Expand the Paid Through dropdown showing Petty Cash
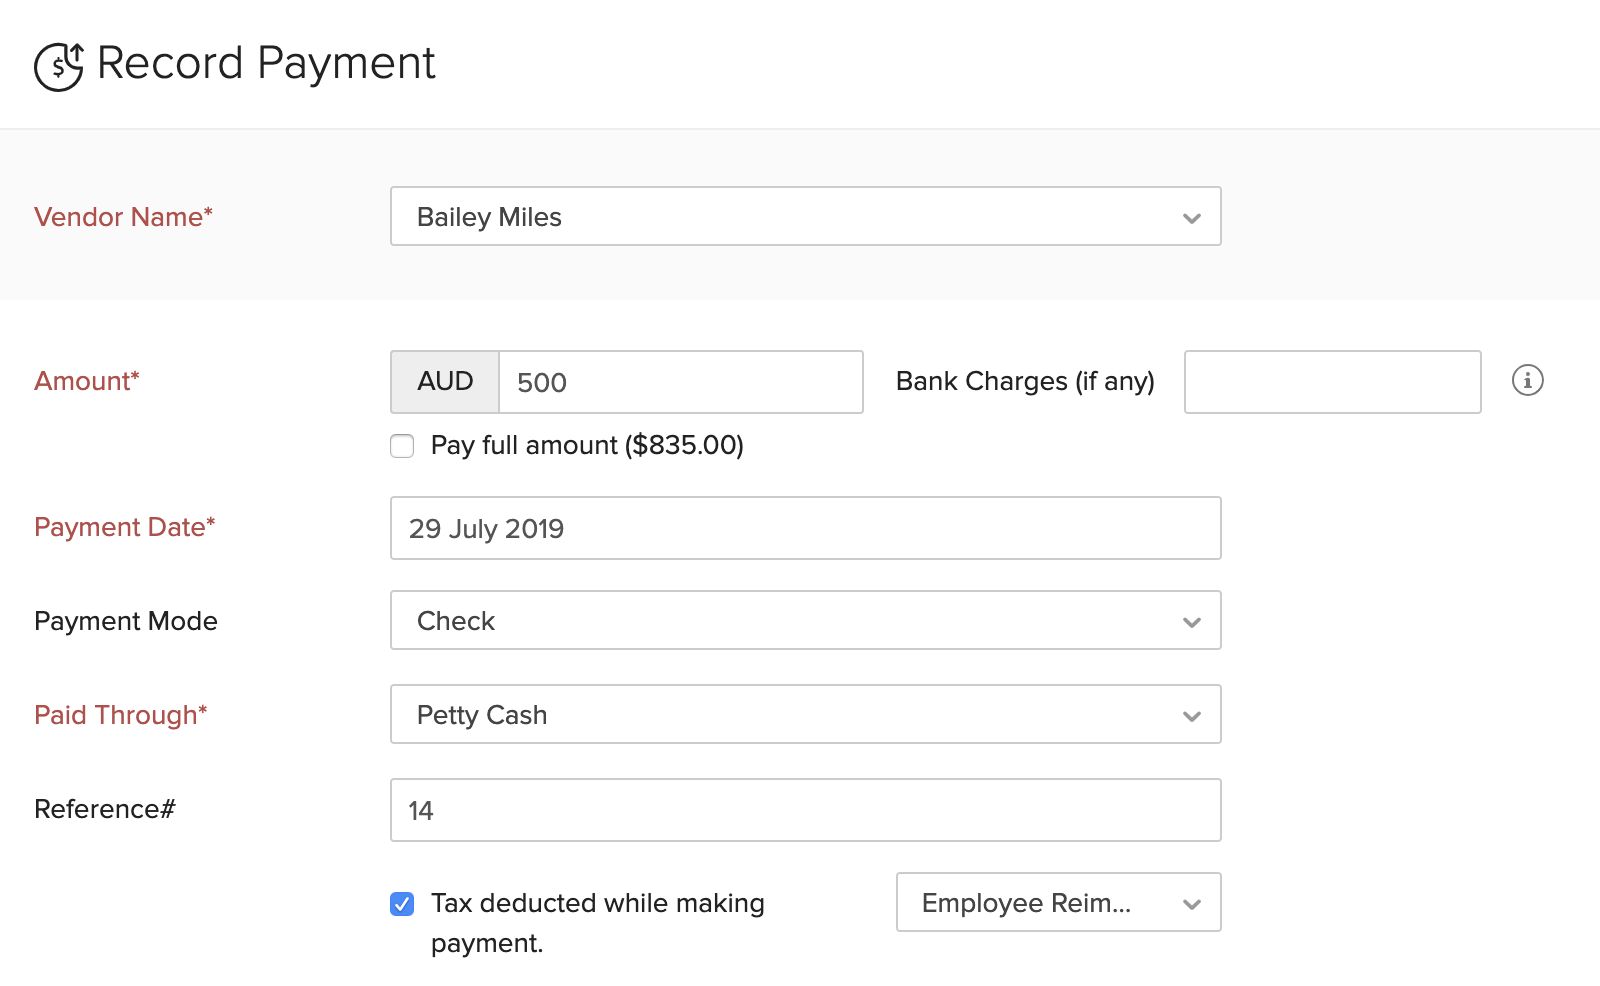Screen dimensions: 1600x986 [790, 715]
